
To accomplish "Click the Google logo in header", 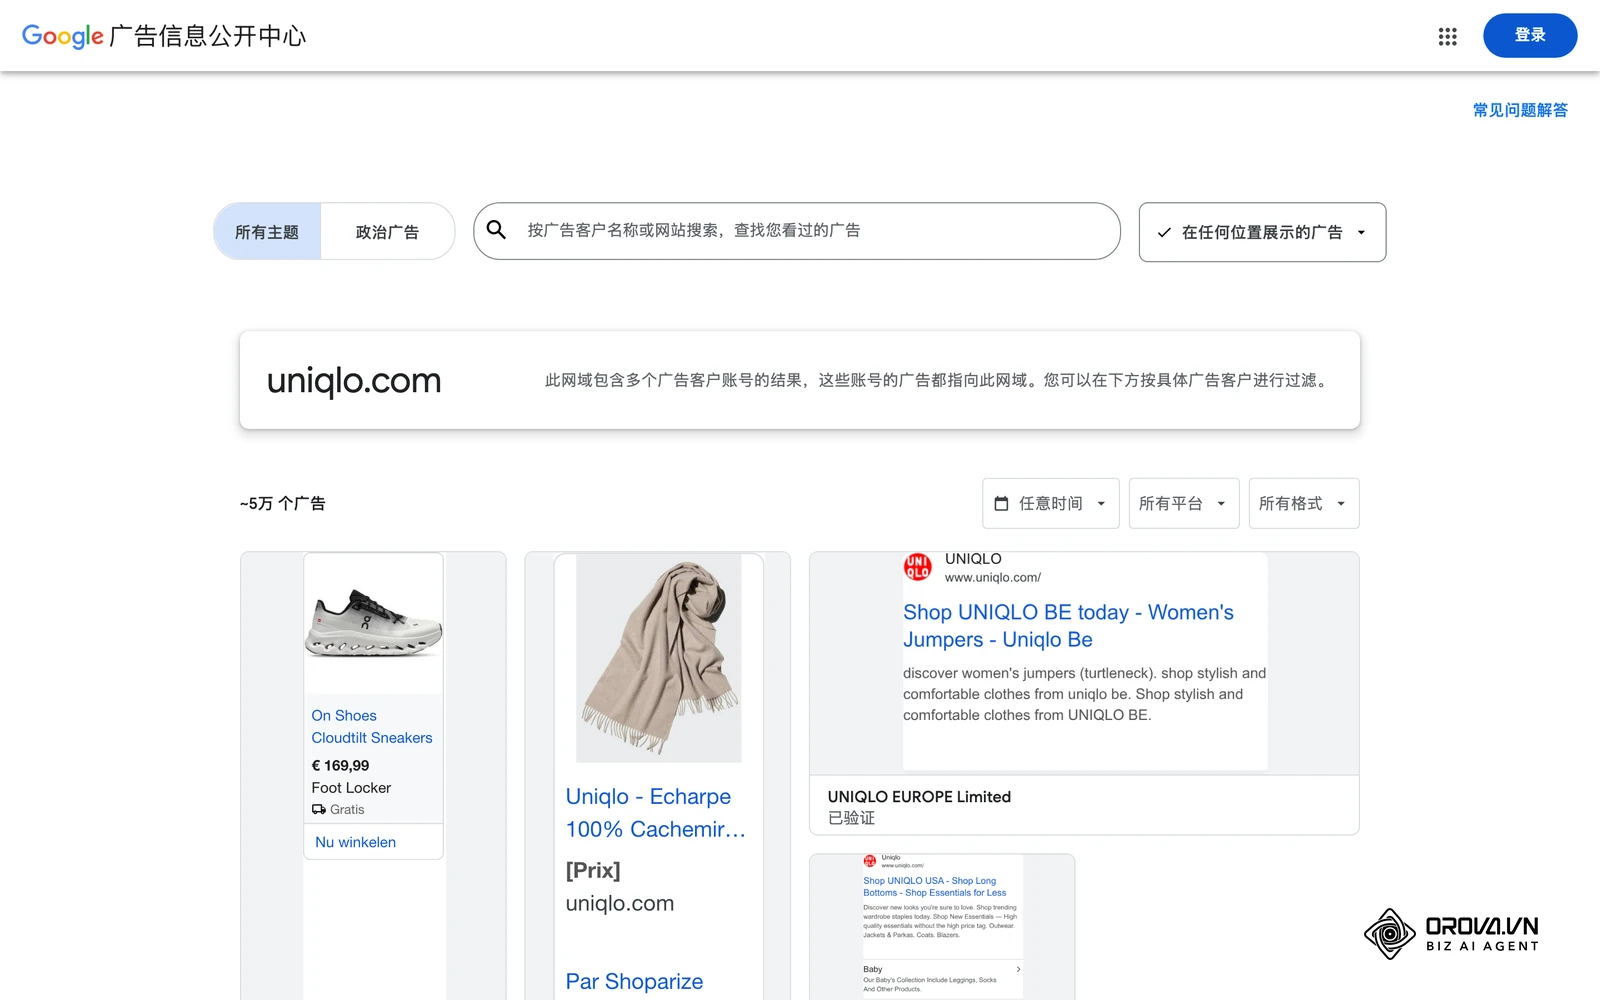I will (63, 36).
